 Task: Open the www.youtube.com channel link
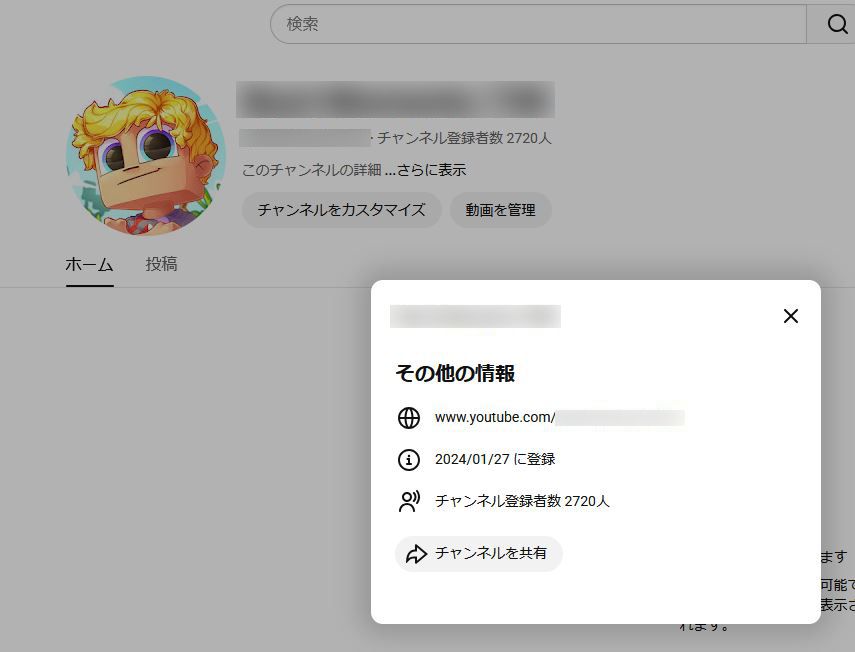(x=558, y=418)
